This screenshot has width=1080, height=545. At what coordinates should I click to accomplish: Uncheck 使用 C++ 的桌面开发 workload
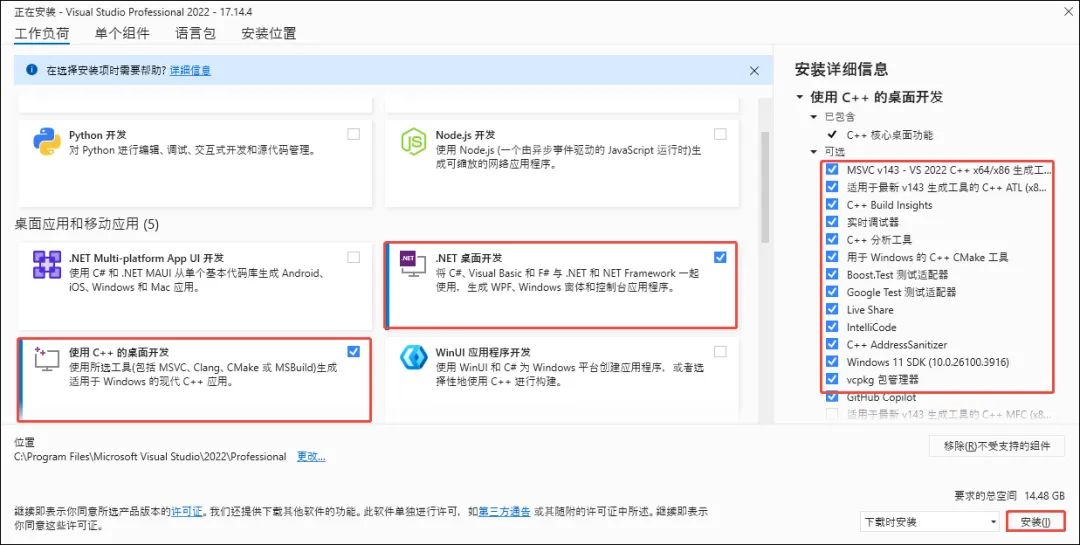pos(353,351)
